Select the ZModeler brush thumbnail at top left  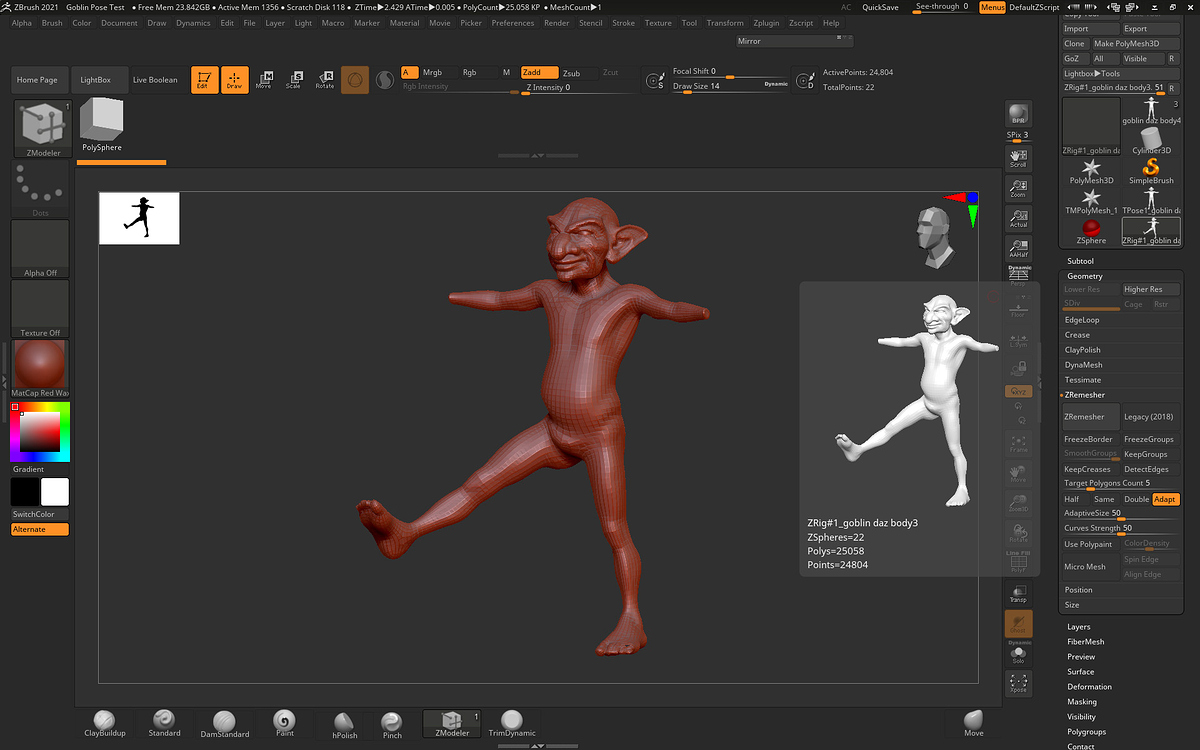[42, 128]
